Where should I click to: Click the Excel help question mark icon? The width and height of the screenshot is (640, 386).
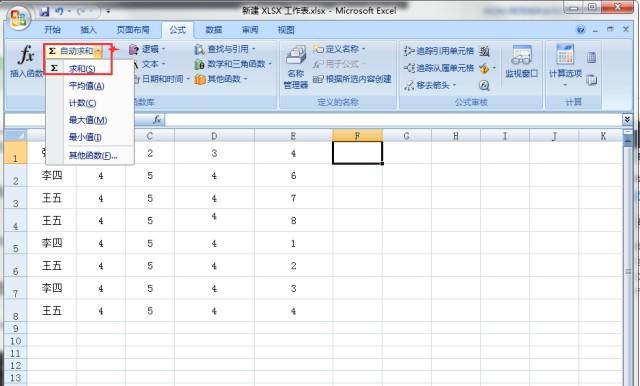[580, 30]
